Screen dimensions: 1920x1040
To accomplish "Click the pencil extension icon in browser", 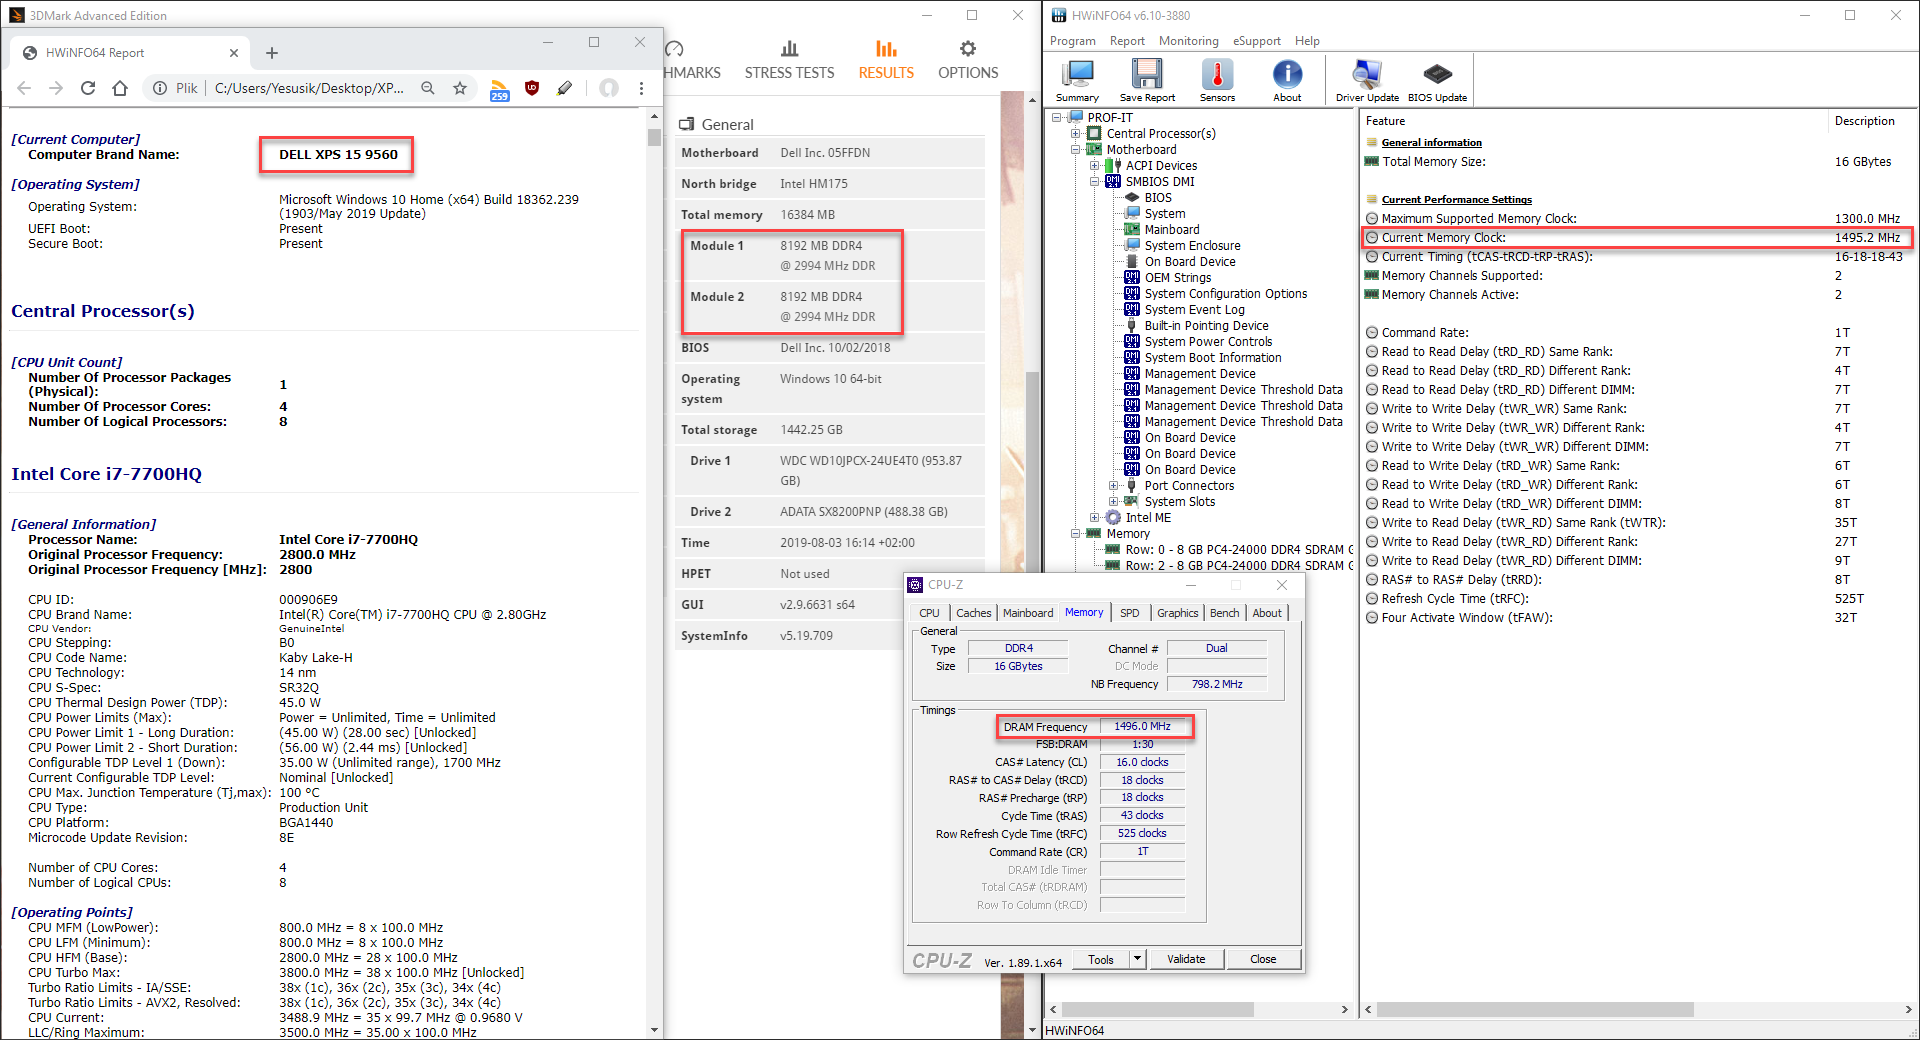I will click(x=565, y=88).
